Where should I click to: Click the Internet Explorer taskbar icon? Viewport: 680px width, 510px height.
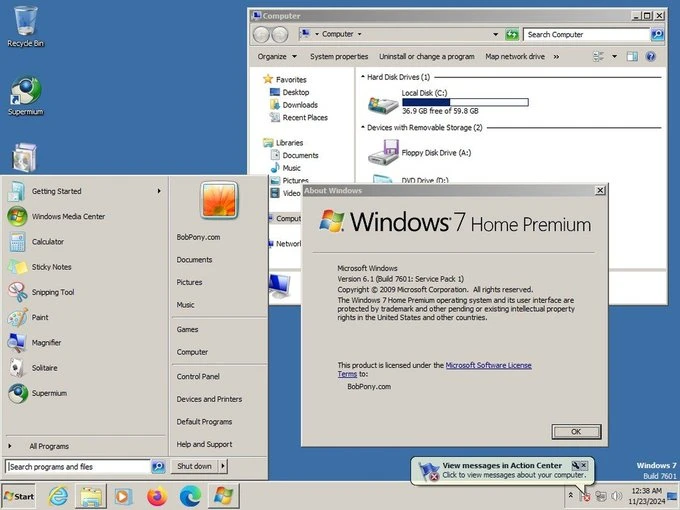click(x=58, y=495)
